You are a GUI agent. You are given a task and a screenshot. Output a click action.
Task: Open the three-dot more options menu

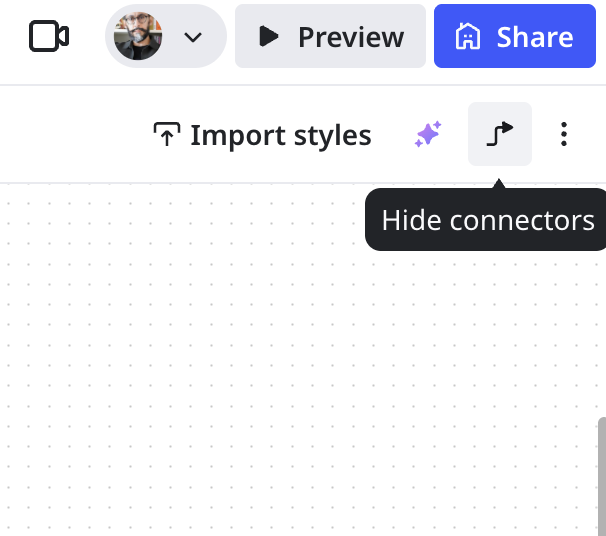point(564,134)
